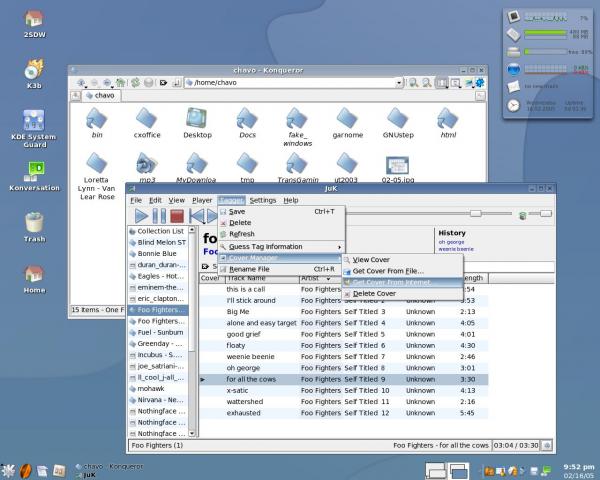This screenshot has width=600, height=480.
Task: Open the Collection List playlist
Action: tap(158, 231)
